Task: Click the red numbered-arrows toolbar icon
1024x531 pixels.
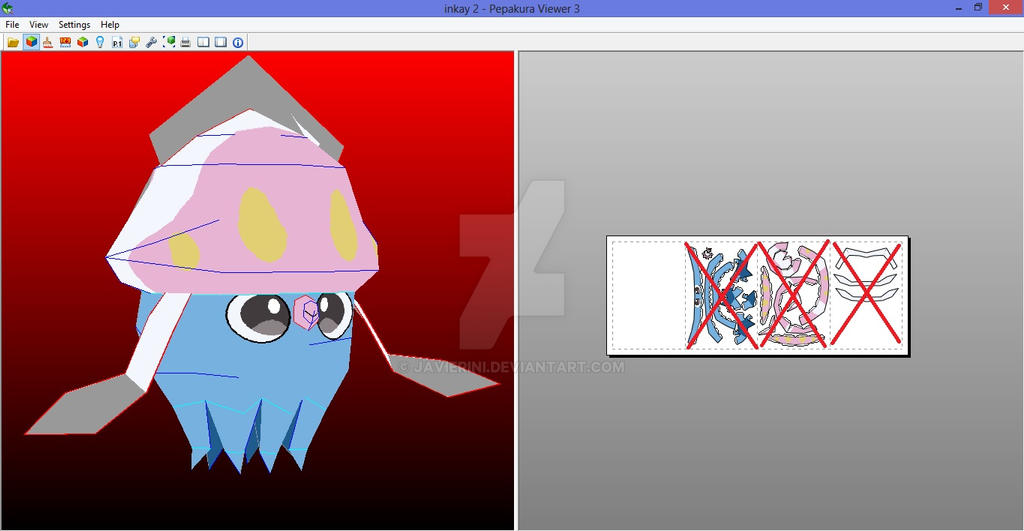Action: coord(65,42)
